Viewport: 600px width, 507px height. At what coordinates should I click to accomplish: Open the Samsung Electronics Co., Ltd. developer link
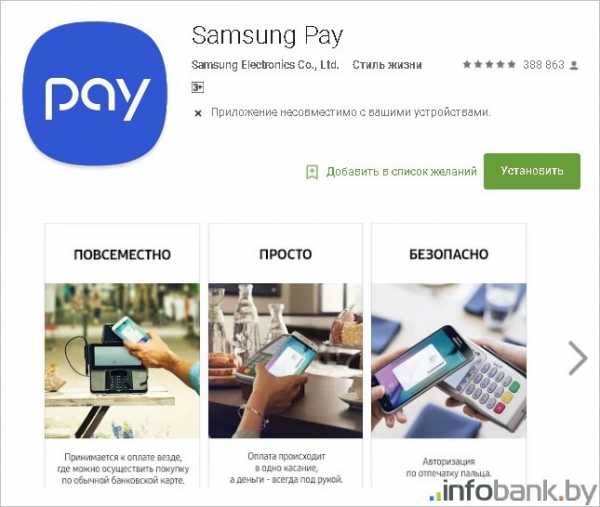tap(265, 65)
